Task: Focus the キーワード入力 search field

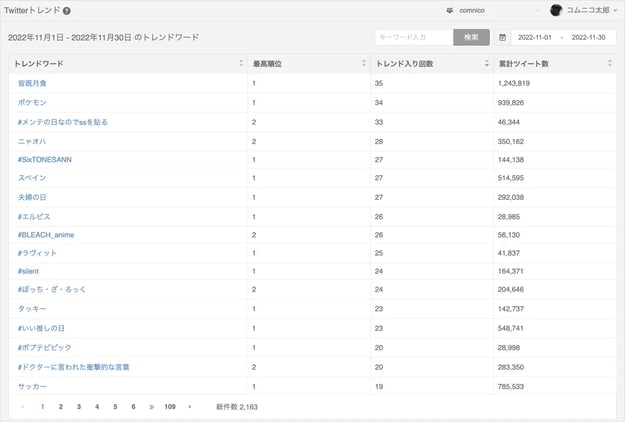Action: 414,37
